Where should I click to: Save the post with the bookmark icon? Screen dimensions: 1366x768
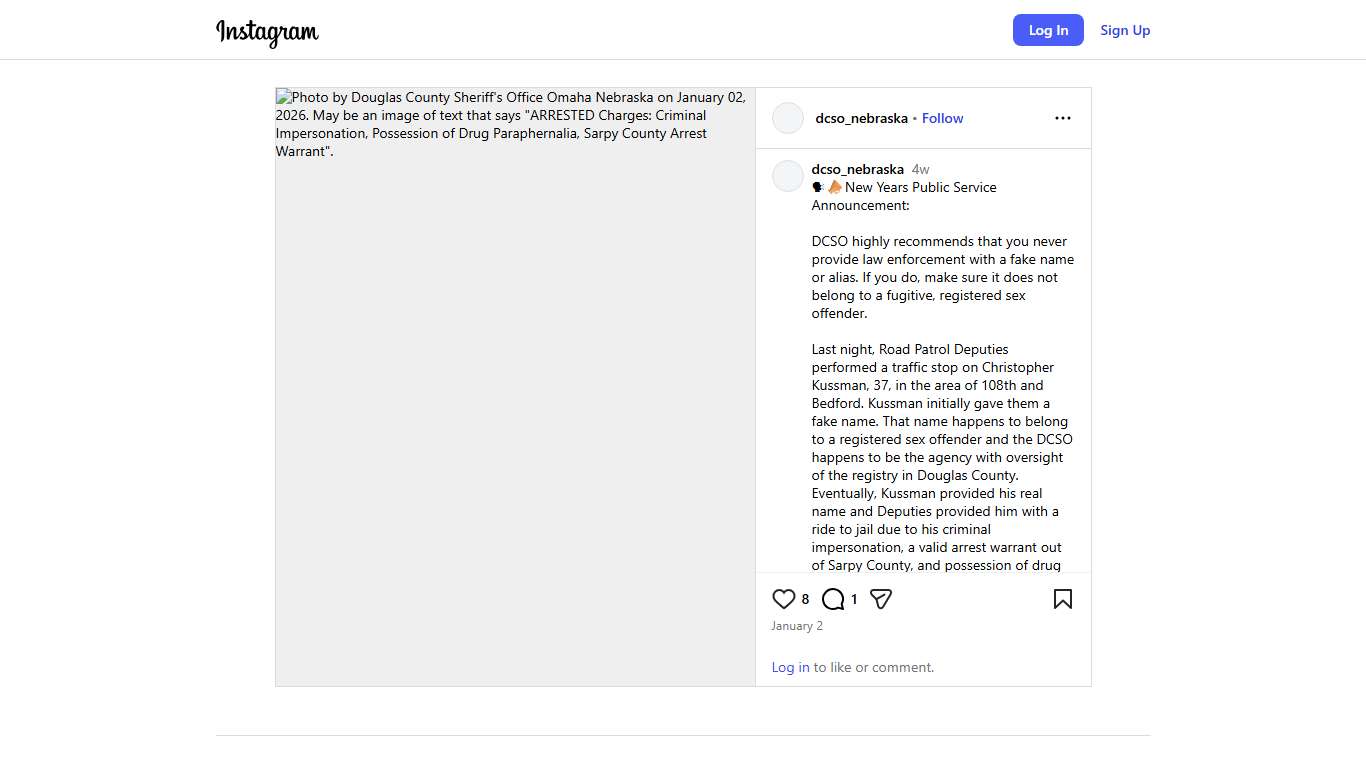(1062, 599)
